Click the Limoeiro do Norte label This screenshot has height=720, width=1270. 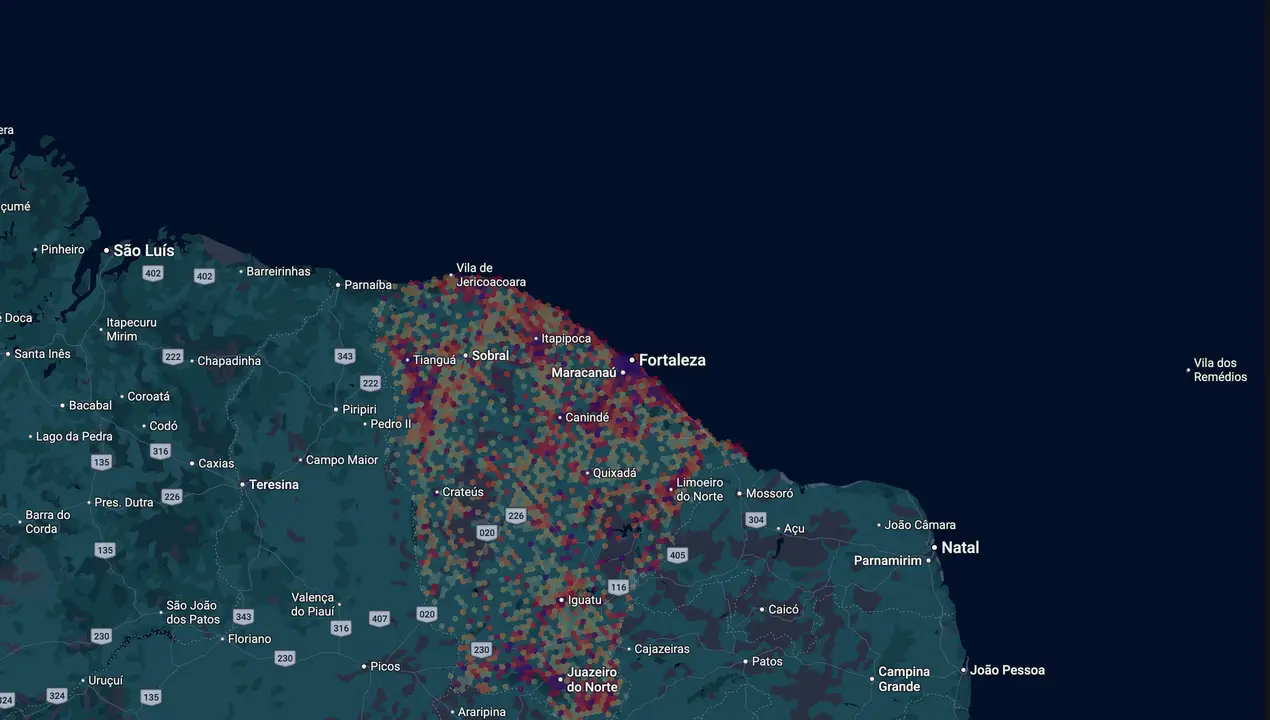coord(700,490)
